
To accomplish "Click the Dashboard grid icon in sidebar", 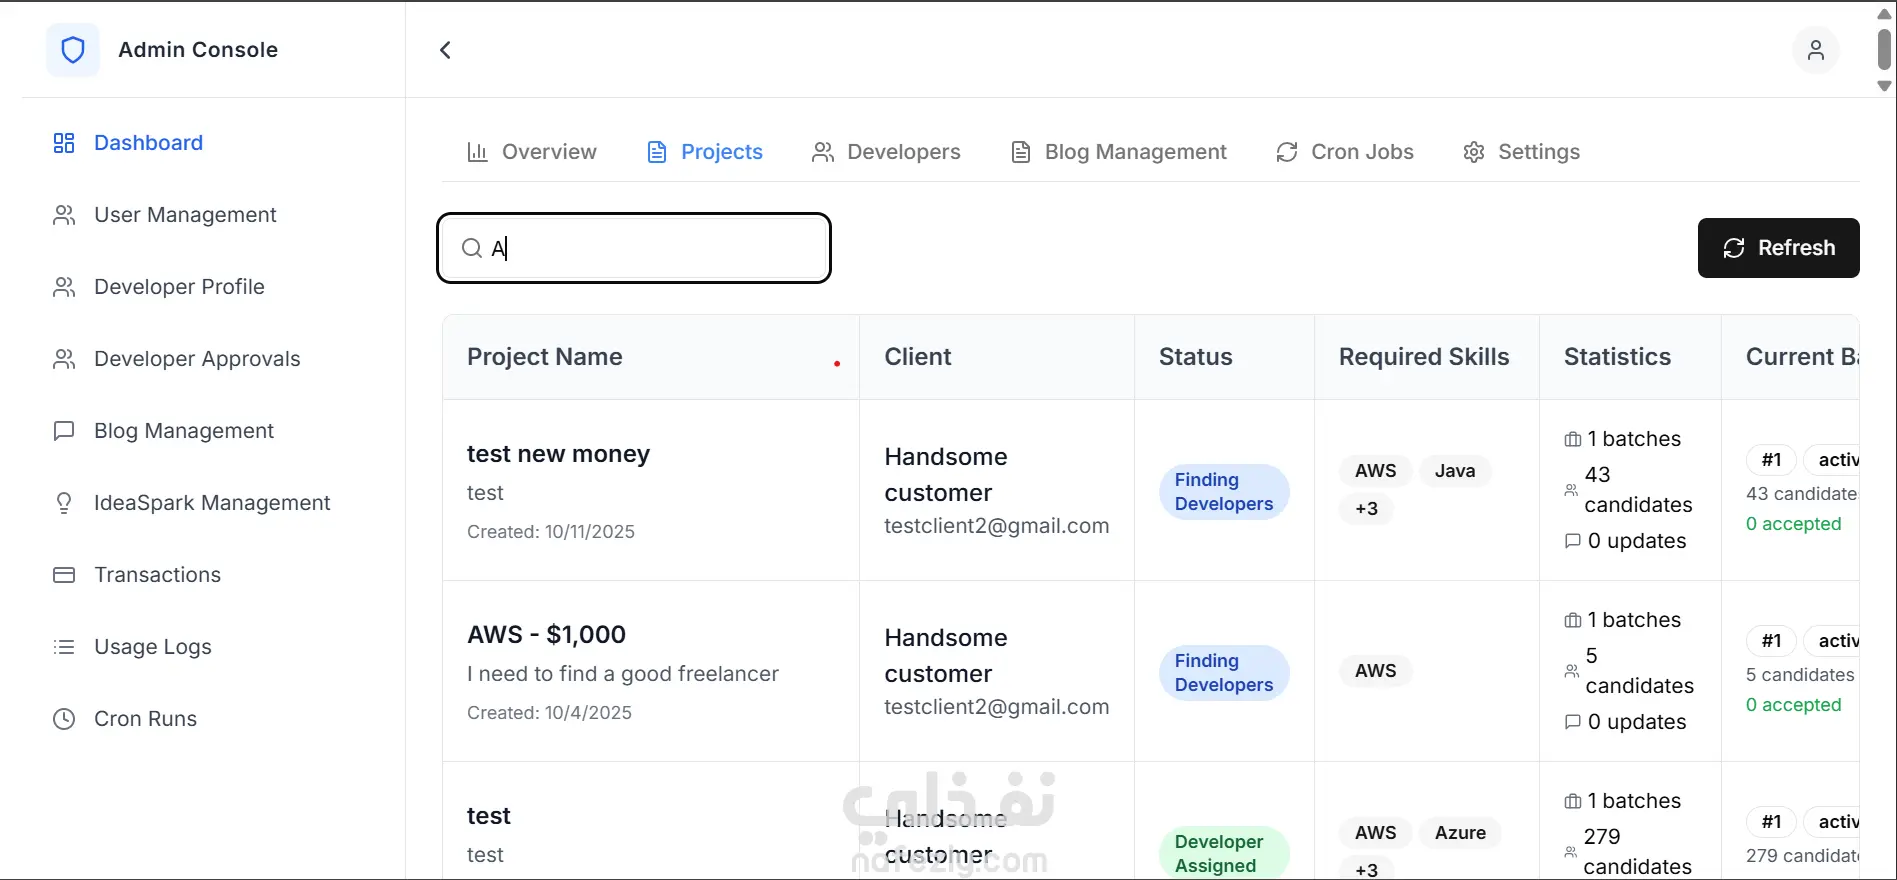I will [x=64, y=143].
